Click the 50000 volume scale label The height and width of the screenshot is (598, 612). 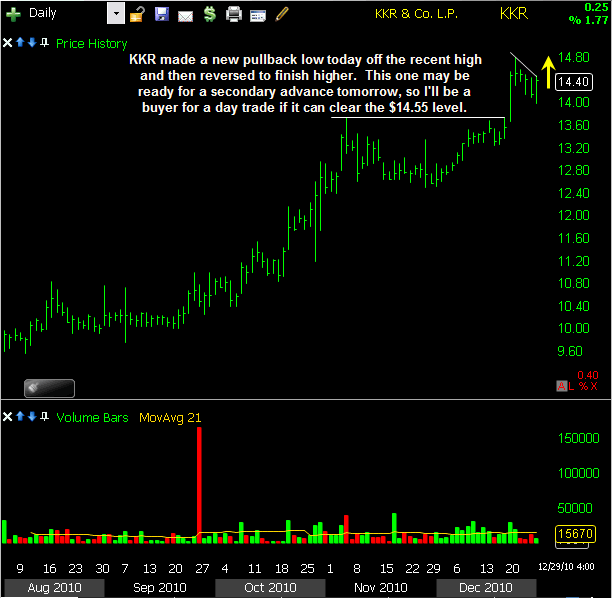pyautogui.click(x=575, y=508)
